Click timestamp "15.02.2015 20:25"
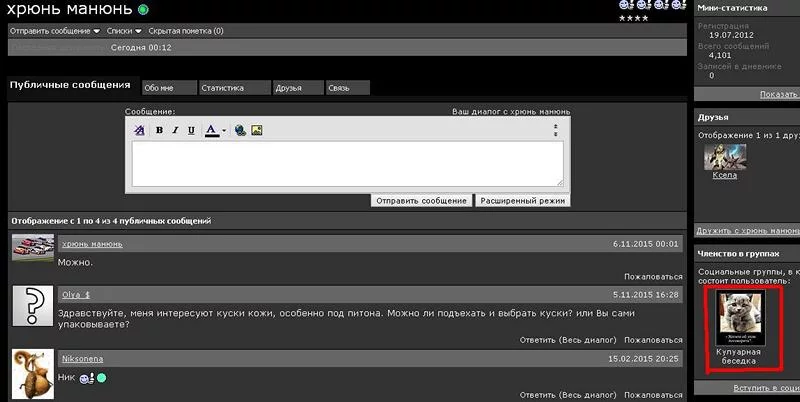 [643, 359]
